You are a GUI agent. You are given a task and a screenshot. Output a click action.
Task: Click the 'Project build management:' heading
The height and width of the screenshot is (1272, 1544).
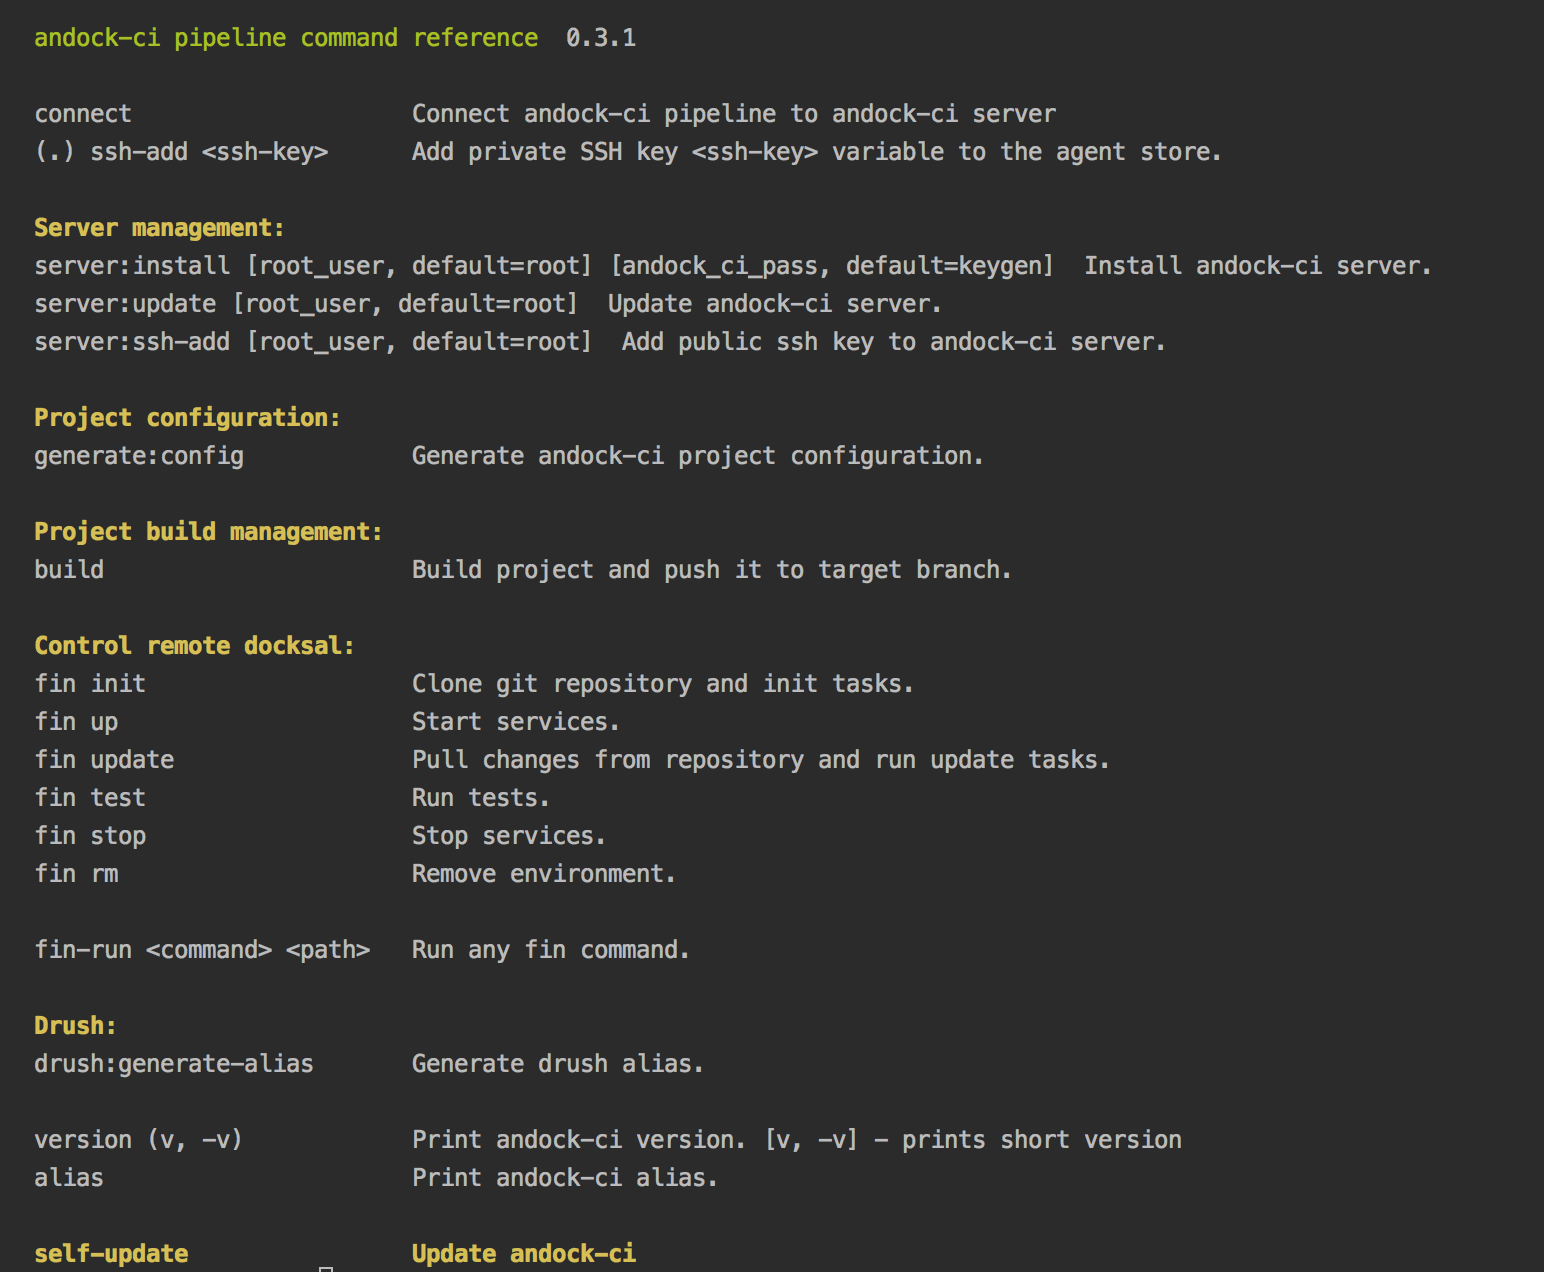coord(208,532)
